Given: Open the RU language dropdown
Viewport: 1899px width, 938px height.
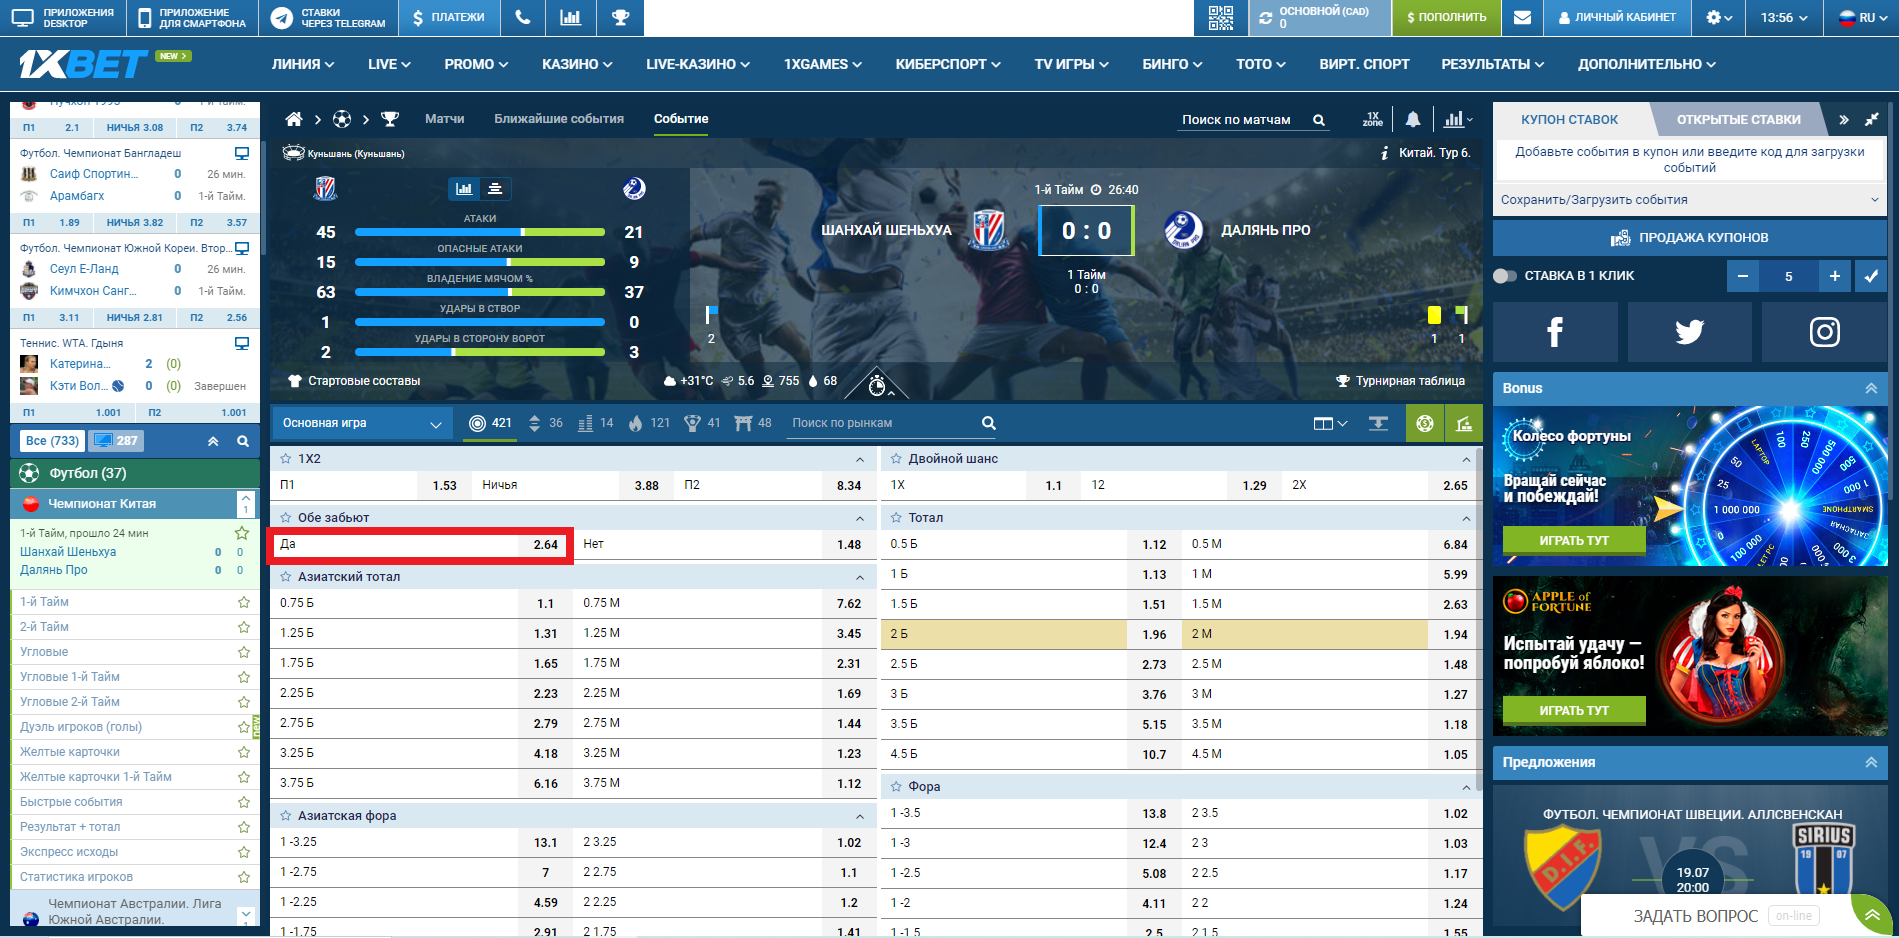Looking at the screenshot, I should (x=1864, y=17).
